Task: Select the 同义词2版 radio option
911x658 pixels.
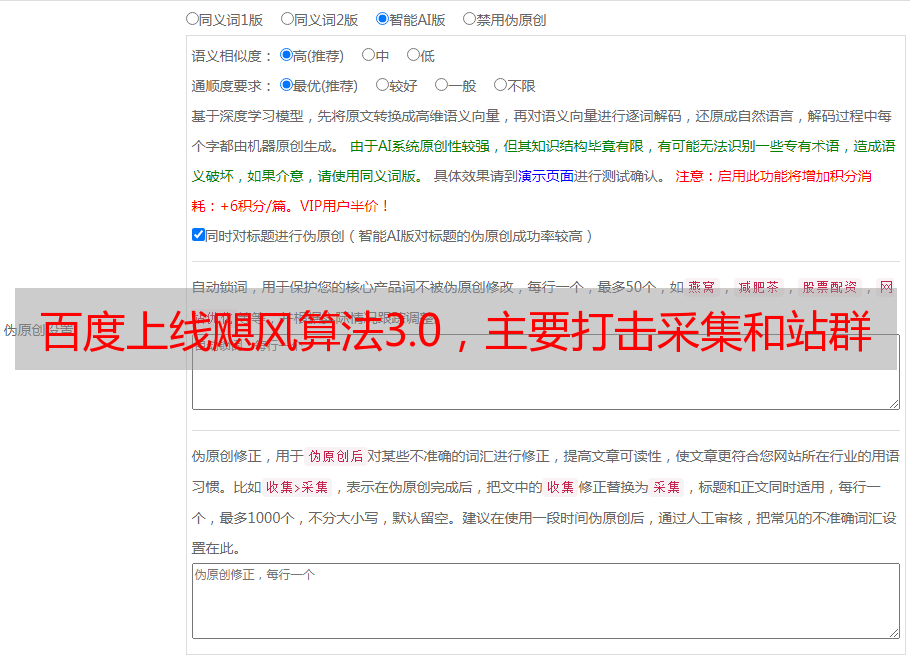Action: click(x=287, y=18)
